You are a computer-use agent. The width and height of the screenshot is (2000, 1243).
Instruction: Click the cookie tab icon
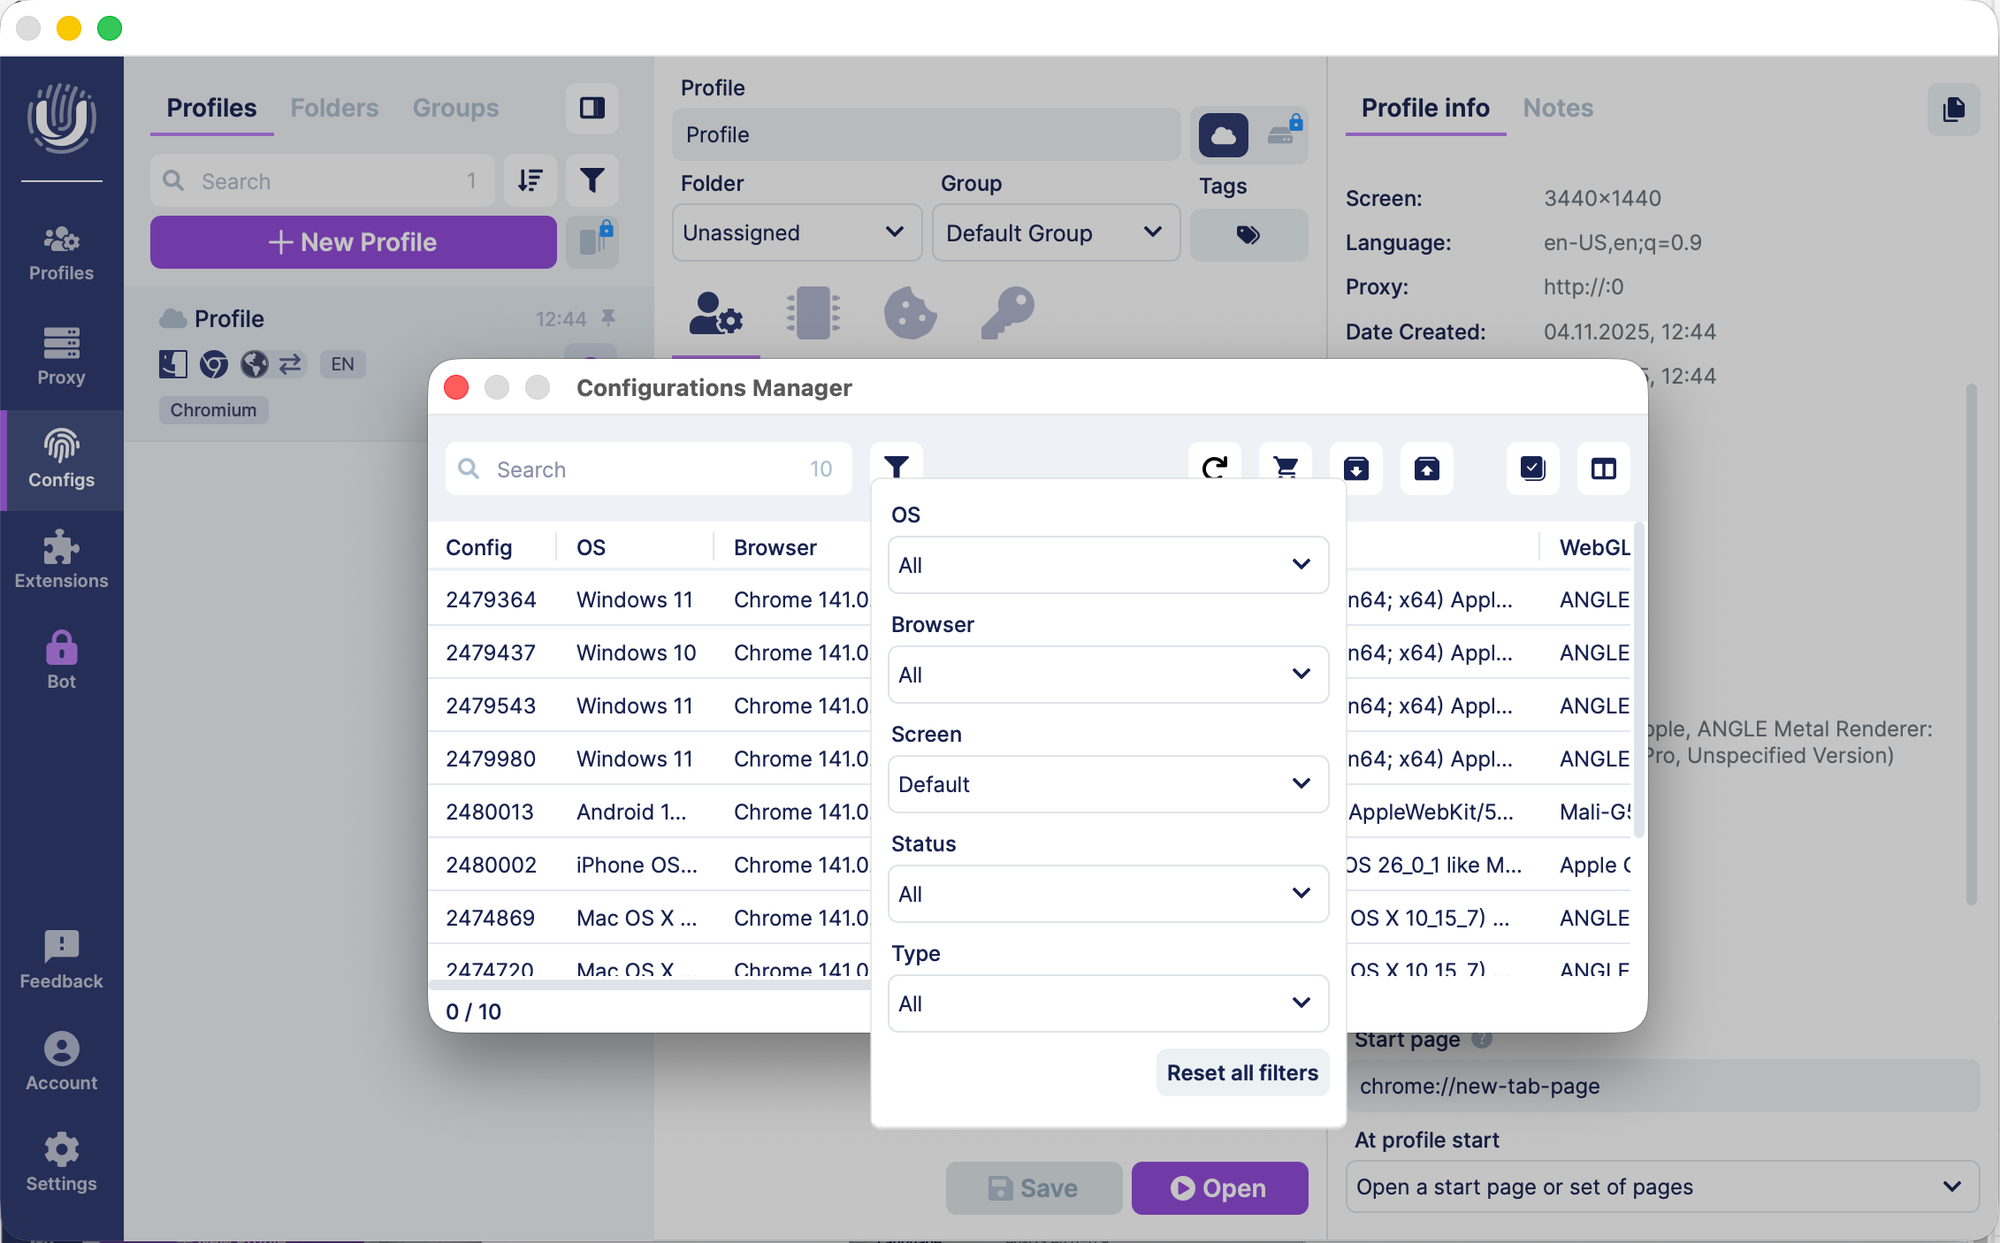point(910,313)
